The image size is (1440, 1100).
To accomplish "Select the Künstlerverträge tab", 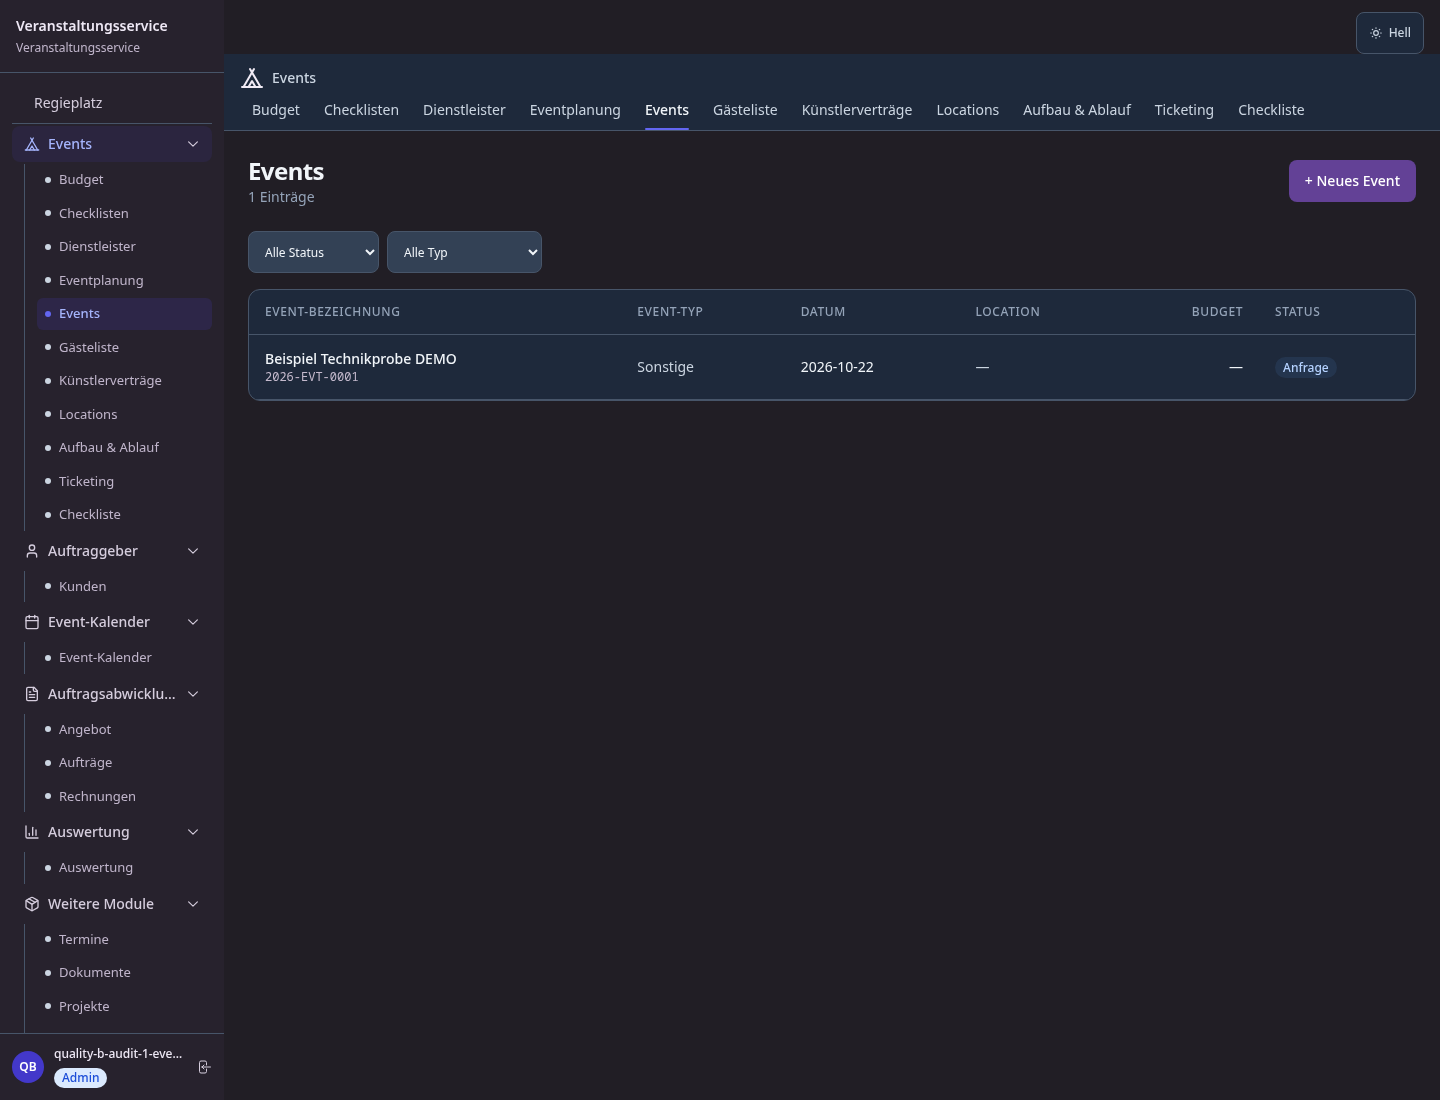I will (857, 110).
